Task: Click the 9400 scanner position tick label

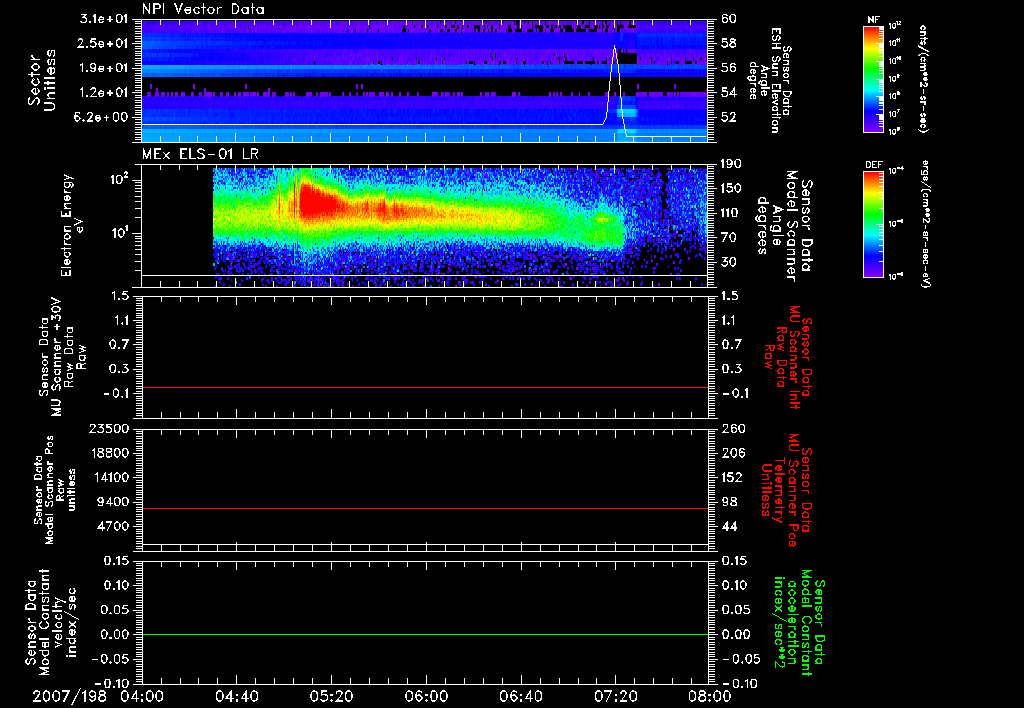Action: pos(113,502)
